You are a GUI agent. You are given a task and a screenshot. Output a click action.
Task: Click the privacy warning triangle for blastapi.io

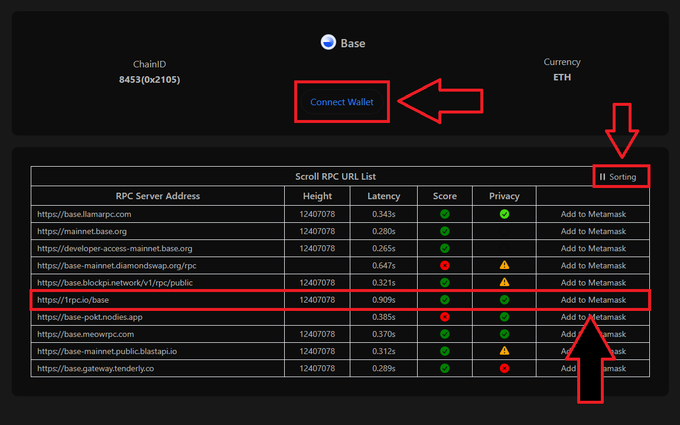click(504, 351)
